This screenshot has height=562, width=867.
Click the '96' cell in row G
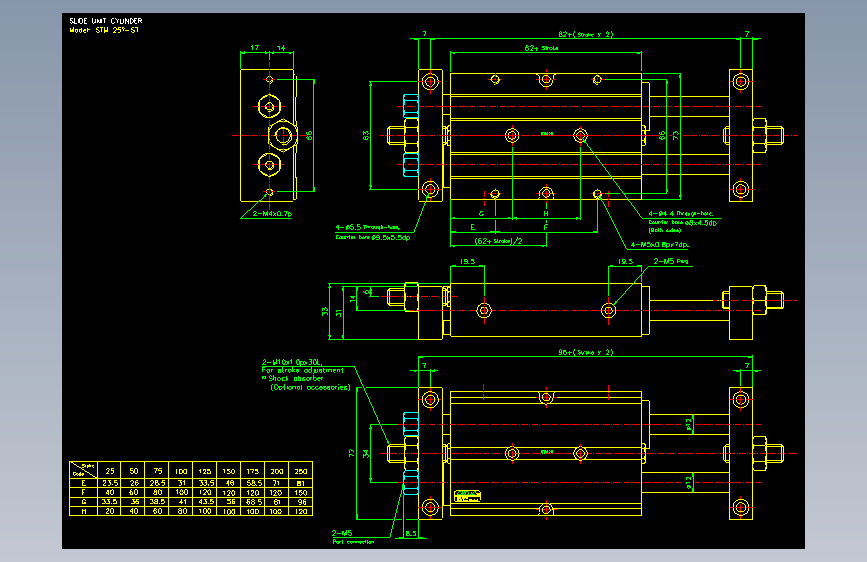(x=301, y=502)
